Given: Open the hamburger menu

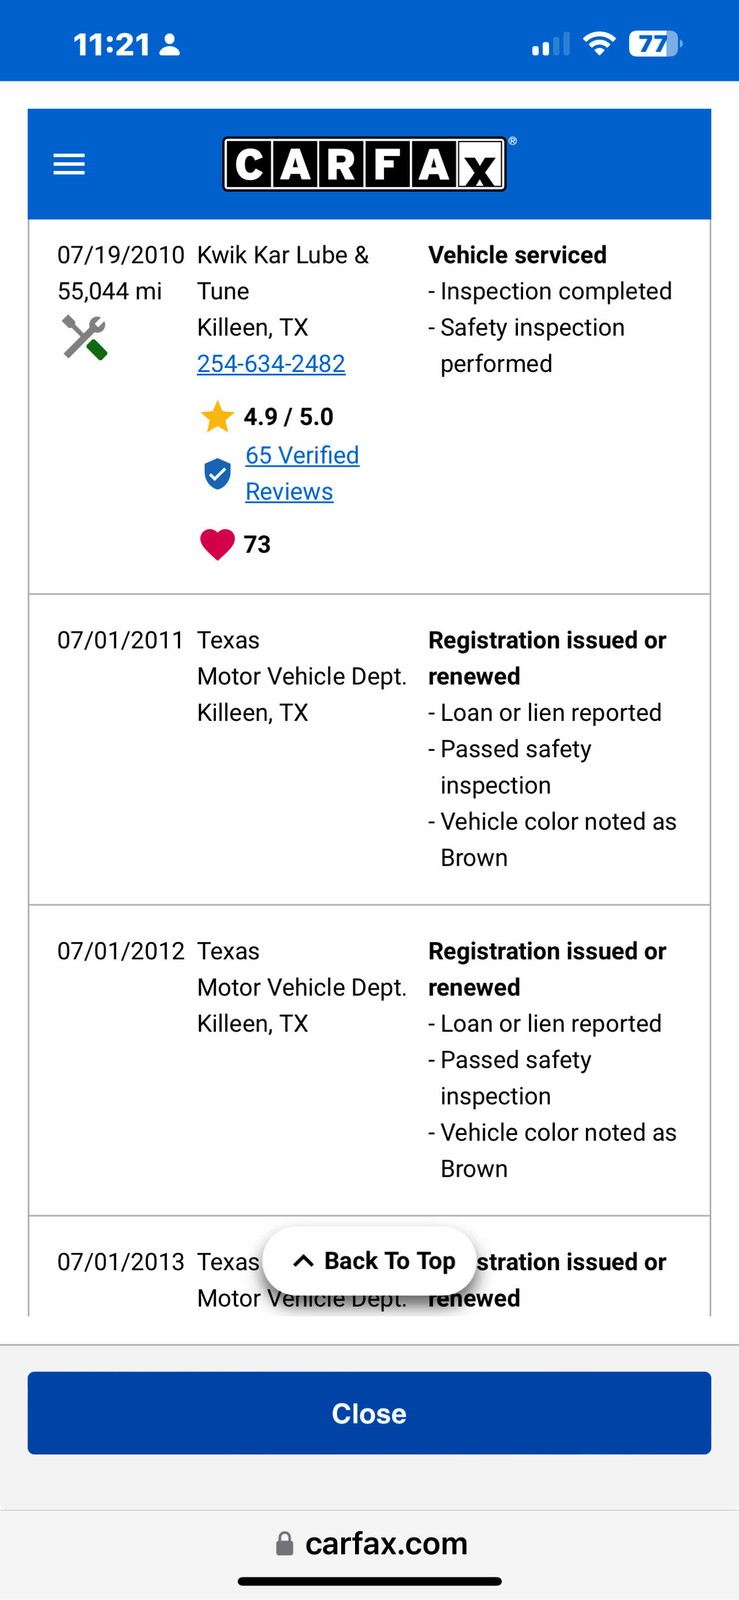Looking at the screenshot, I should click(69, 164).
